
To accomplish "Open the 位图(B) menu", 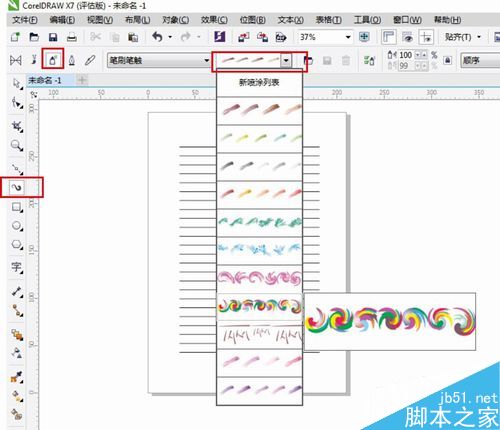I will pyautogui.click(x=253, y=20).
